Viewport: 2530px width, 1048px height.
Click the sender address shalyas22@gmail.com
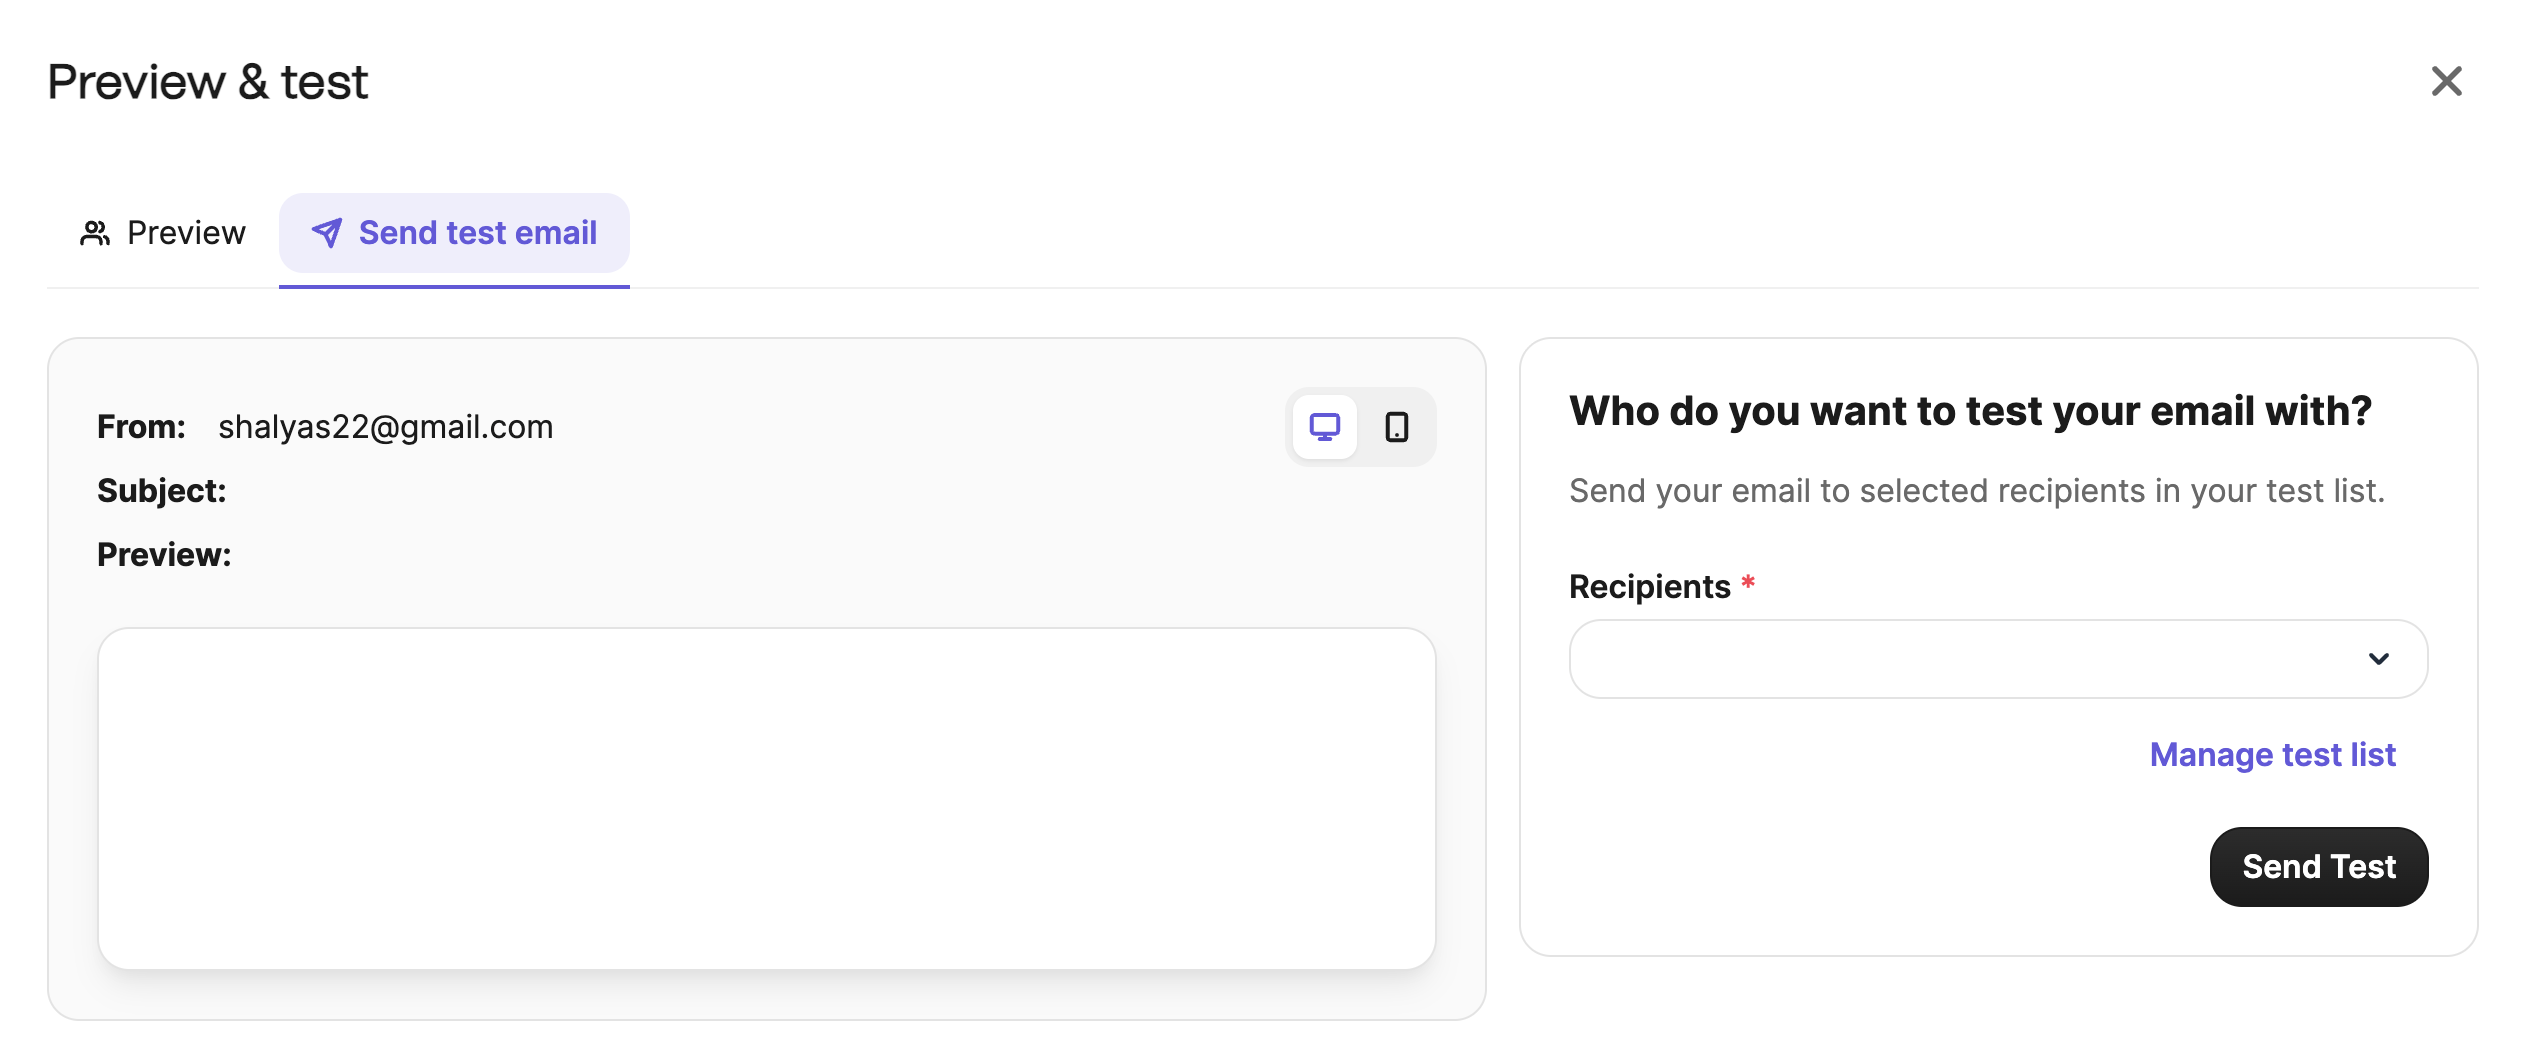pos(385,427)
